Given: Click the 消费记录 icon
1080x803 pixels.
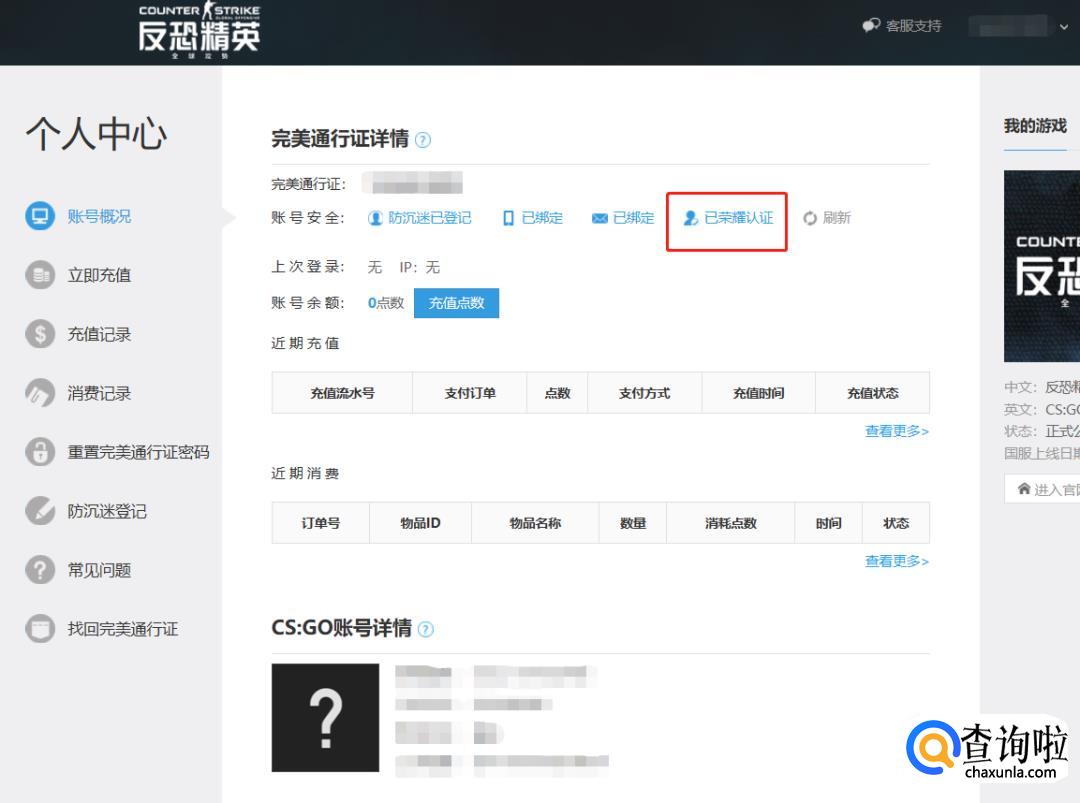Looking at the screenshot, I should [x=40, y=393].
